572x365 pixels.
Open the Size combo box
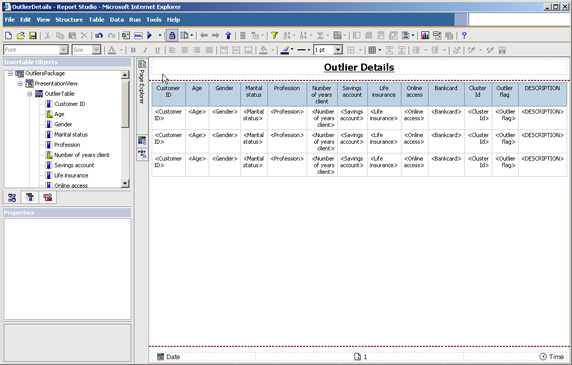(86, 50)
